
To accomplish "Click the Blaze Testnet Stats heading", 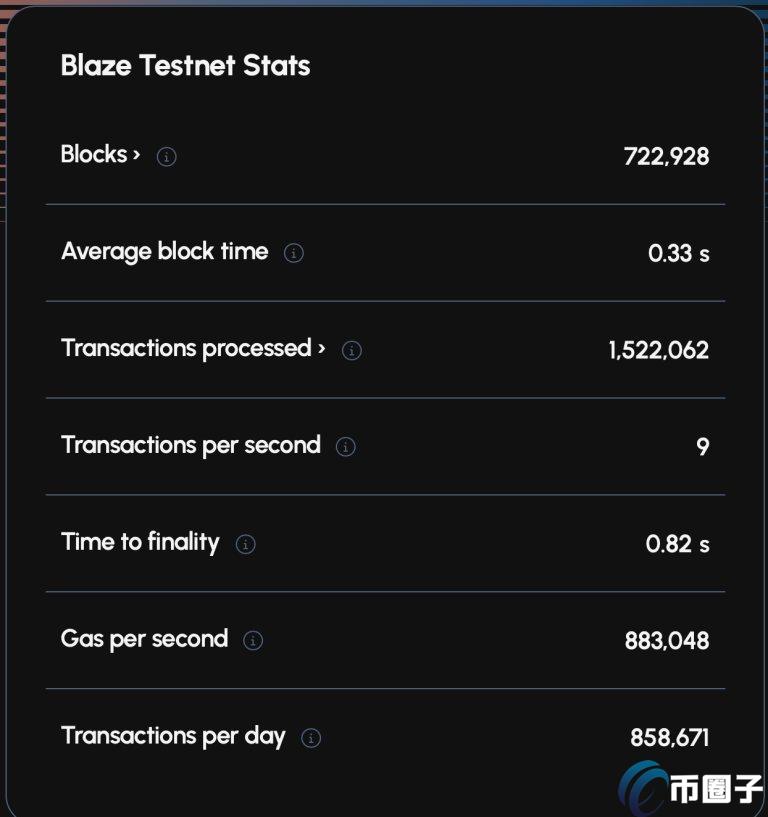I will 185,66.
